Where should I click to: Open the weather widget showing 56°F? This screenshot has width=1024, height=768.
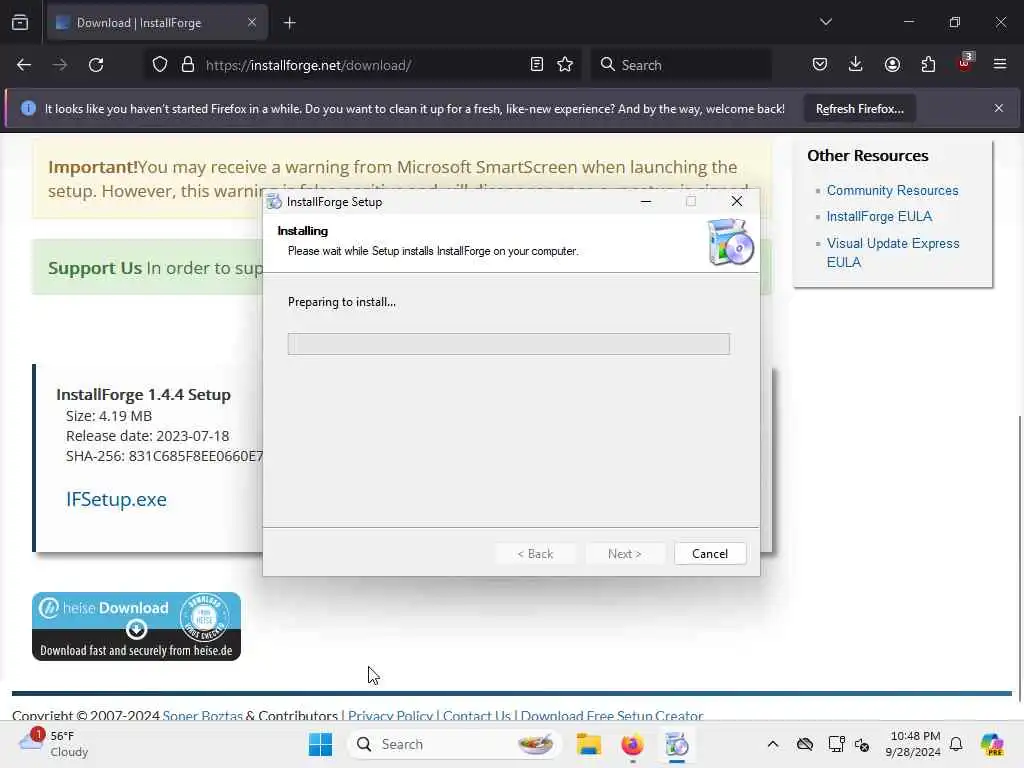(x=54, y=744)
